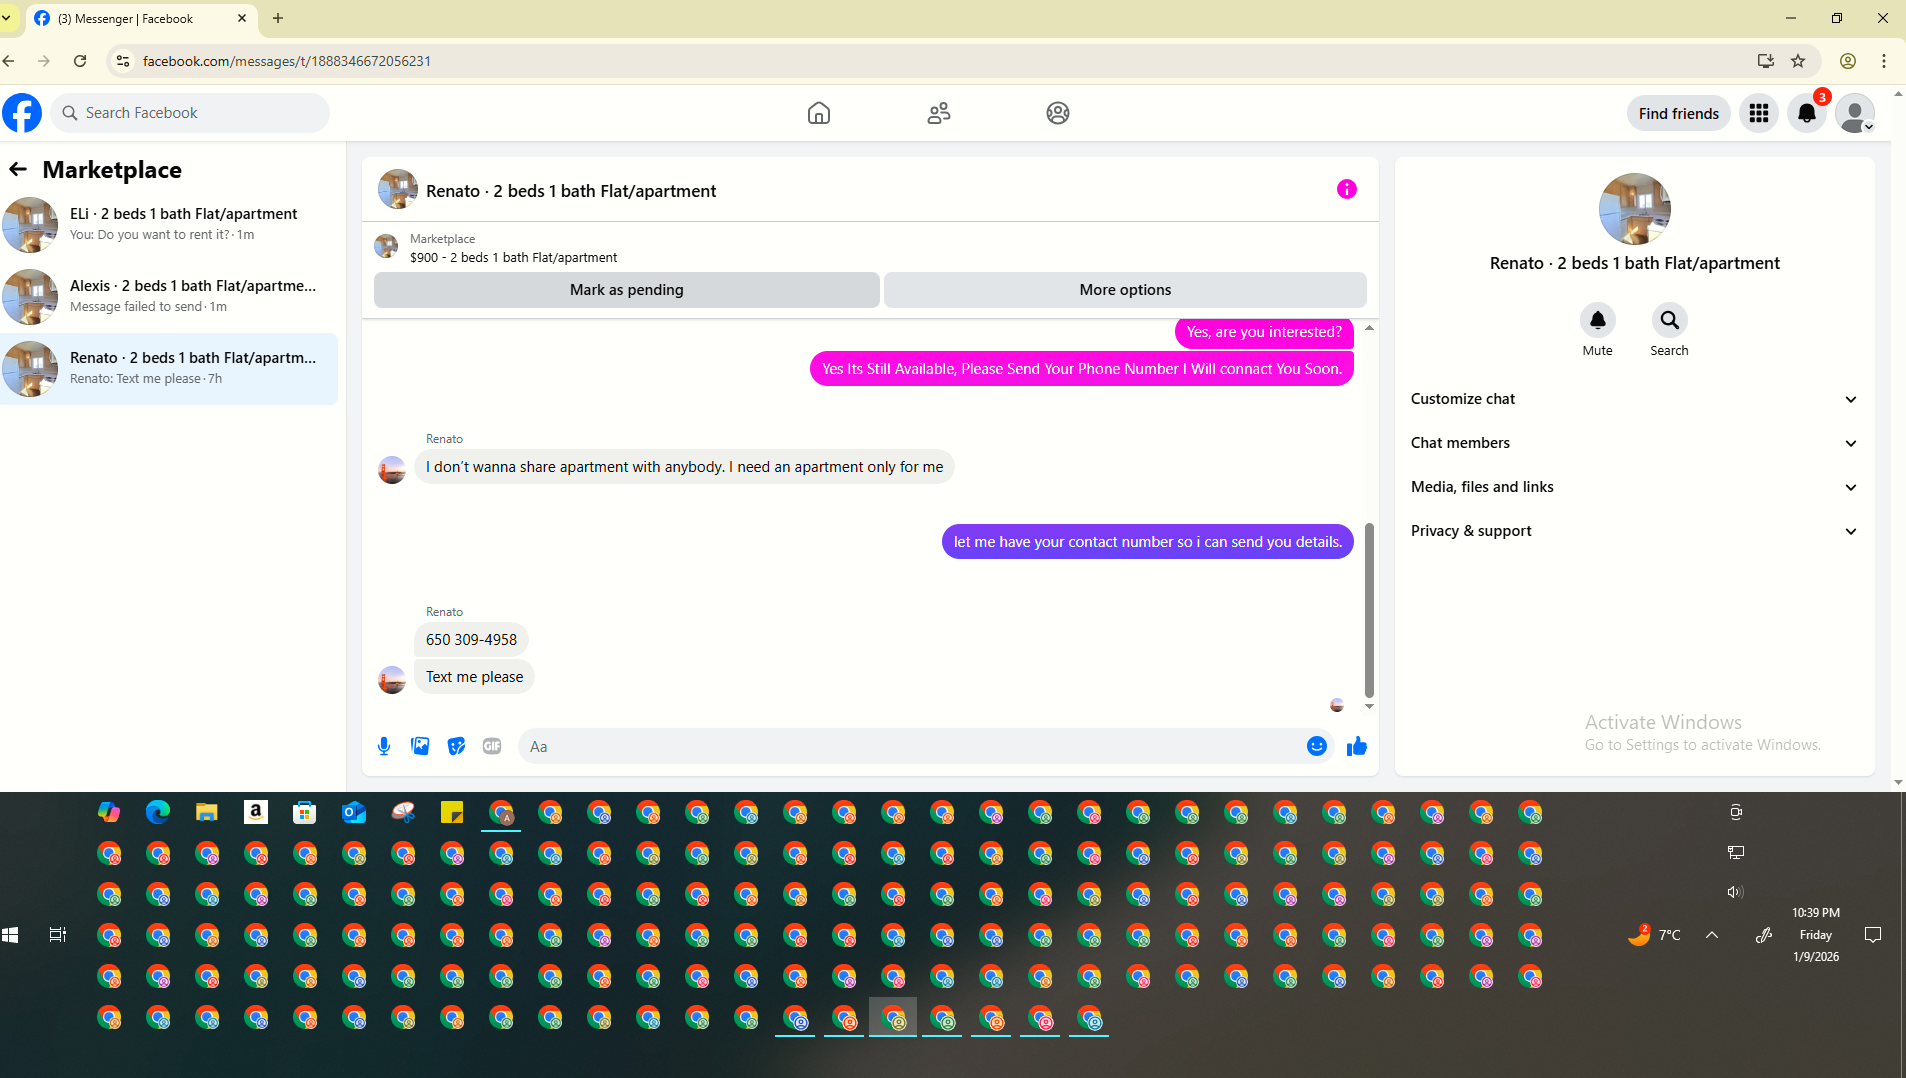1906x1078 pixels.
Task: Show hidden tray icons chevron
Action: [1712, 935]
